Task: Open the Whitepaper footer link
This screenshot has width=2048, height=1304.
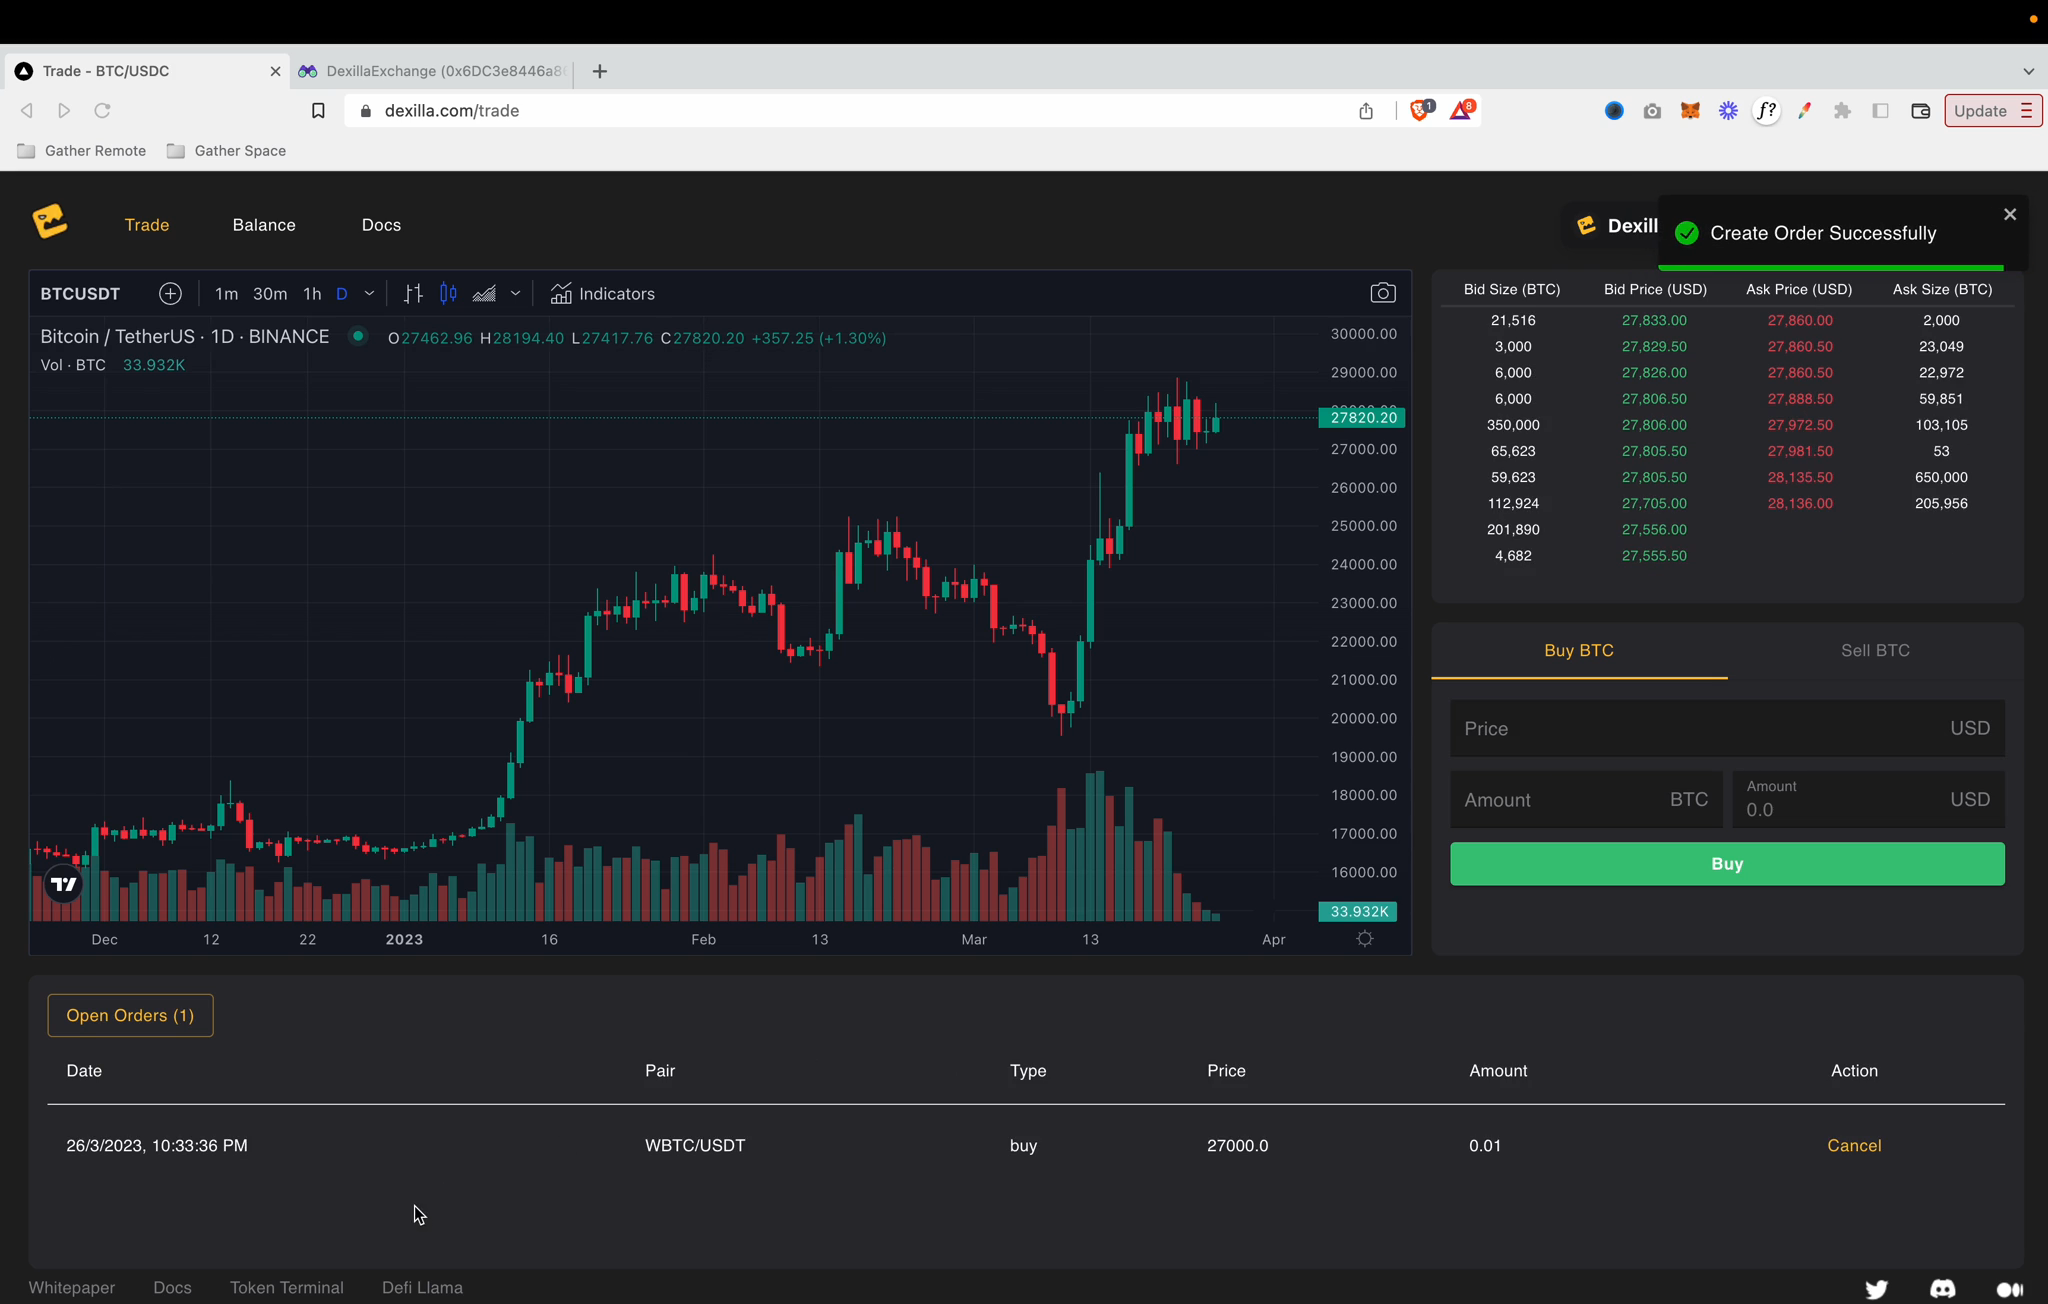Action: (72, 1287)
